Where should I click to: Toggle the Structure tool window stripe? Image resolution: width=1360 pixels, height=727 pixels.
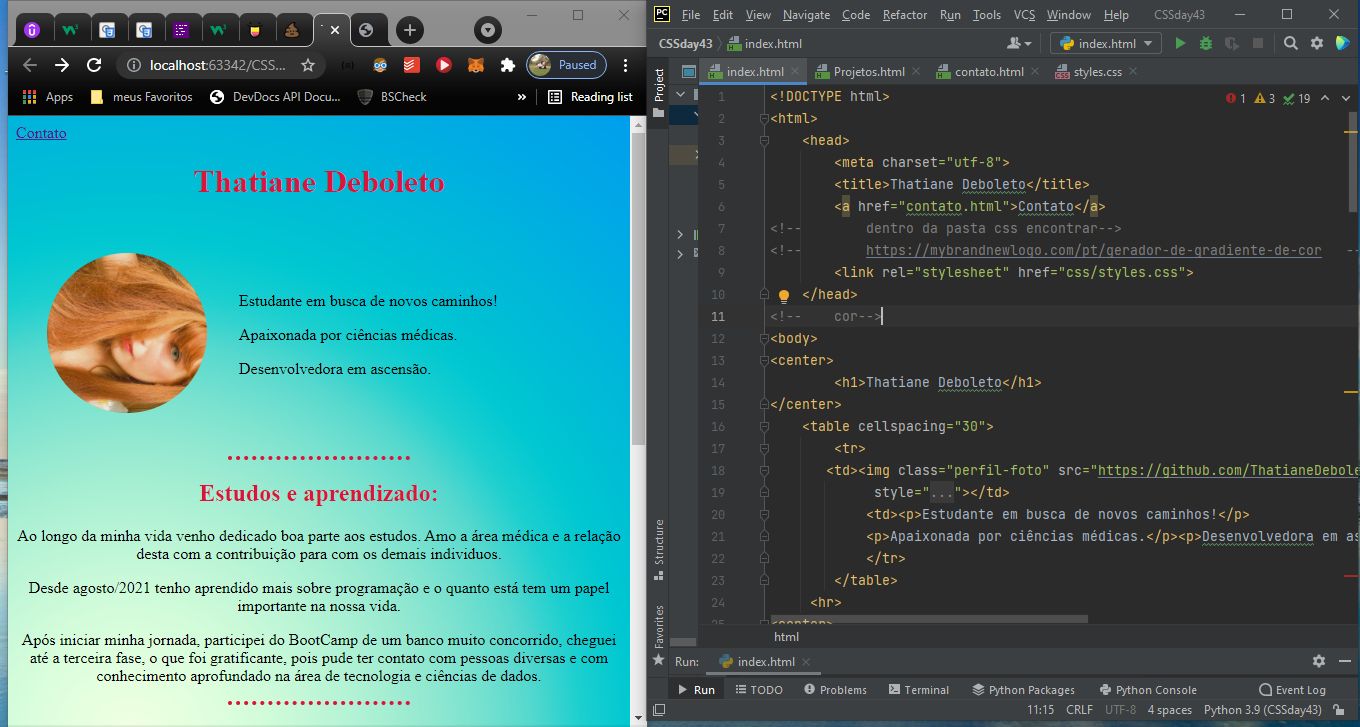tap(658, 543)
